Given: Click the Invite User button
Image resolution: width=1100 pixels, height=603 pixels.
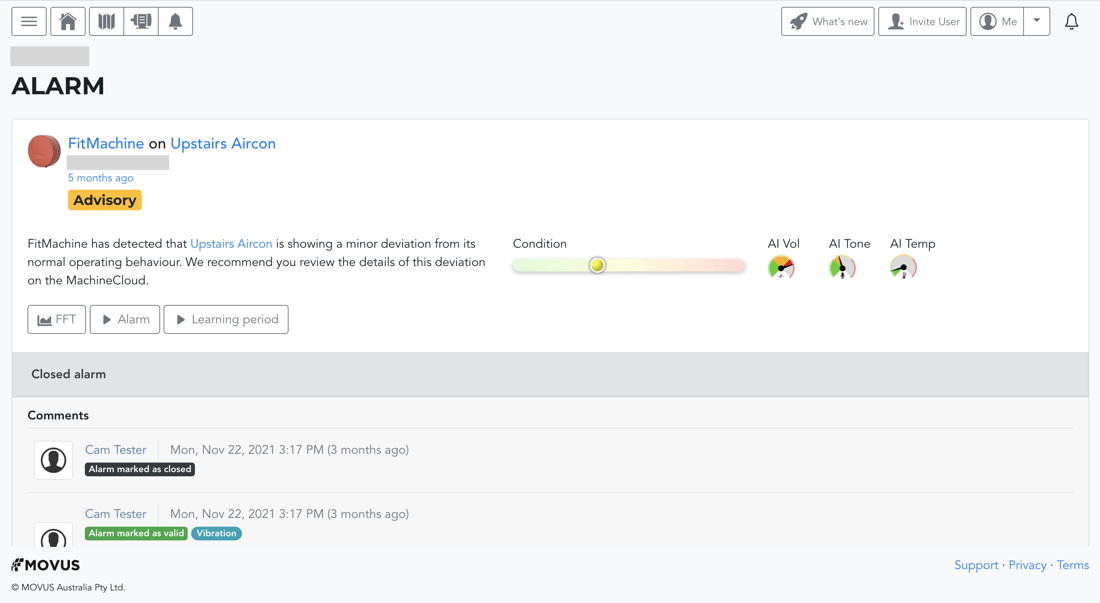Looking at the screenshot, I should [x=922, y=21].
